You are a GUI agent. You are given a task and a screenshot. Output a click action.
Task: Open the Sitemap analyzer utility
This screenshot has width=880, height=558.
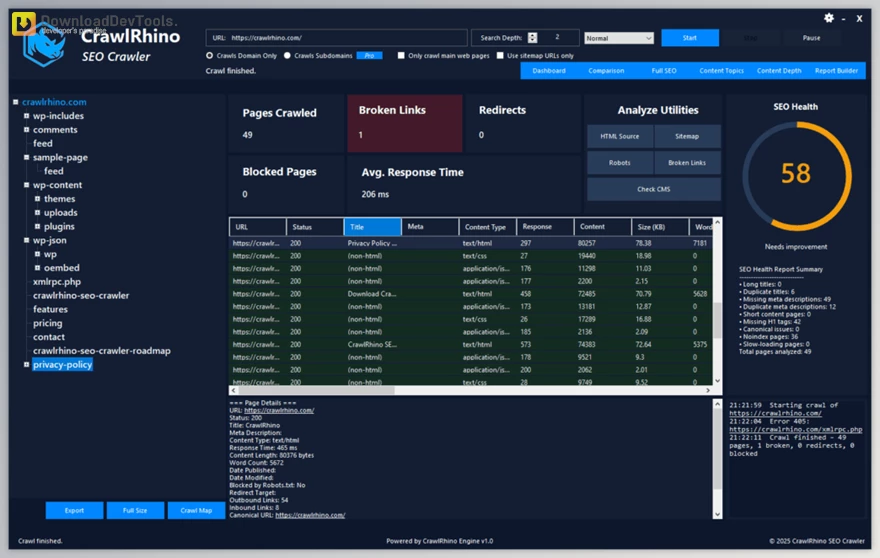click(687, 136)
